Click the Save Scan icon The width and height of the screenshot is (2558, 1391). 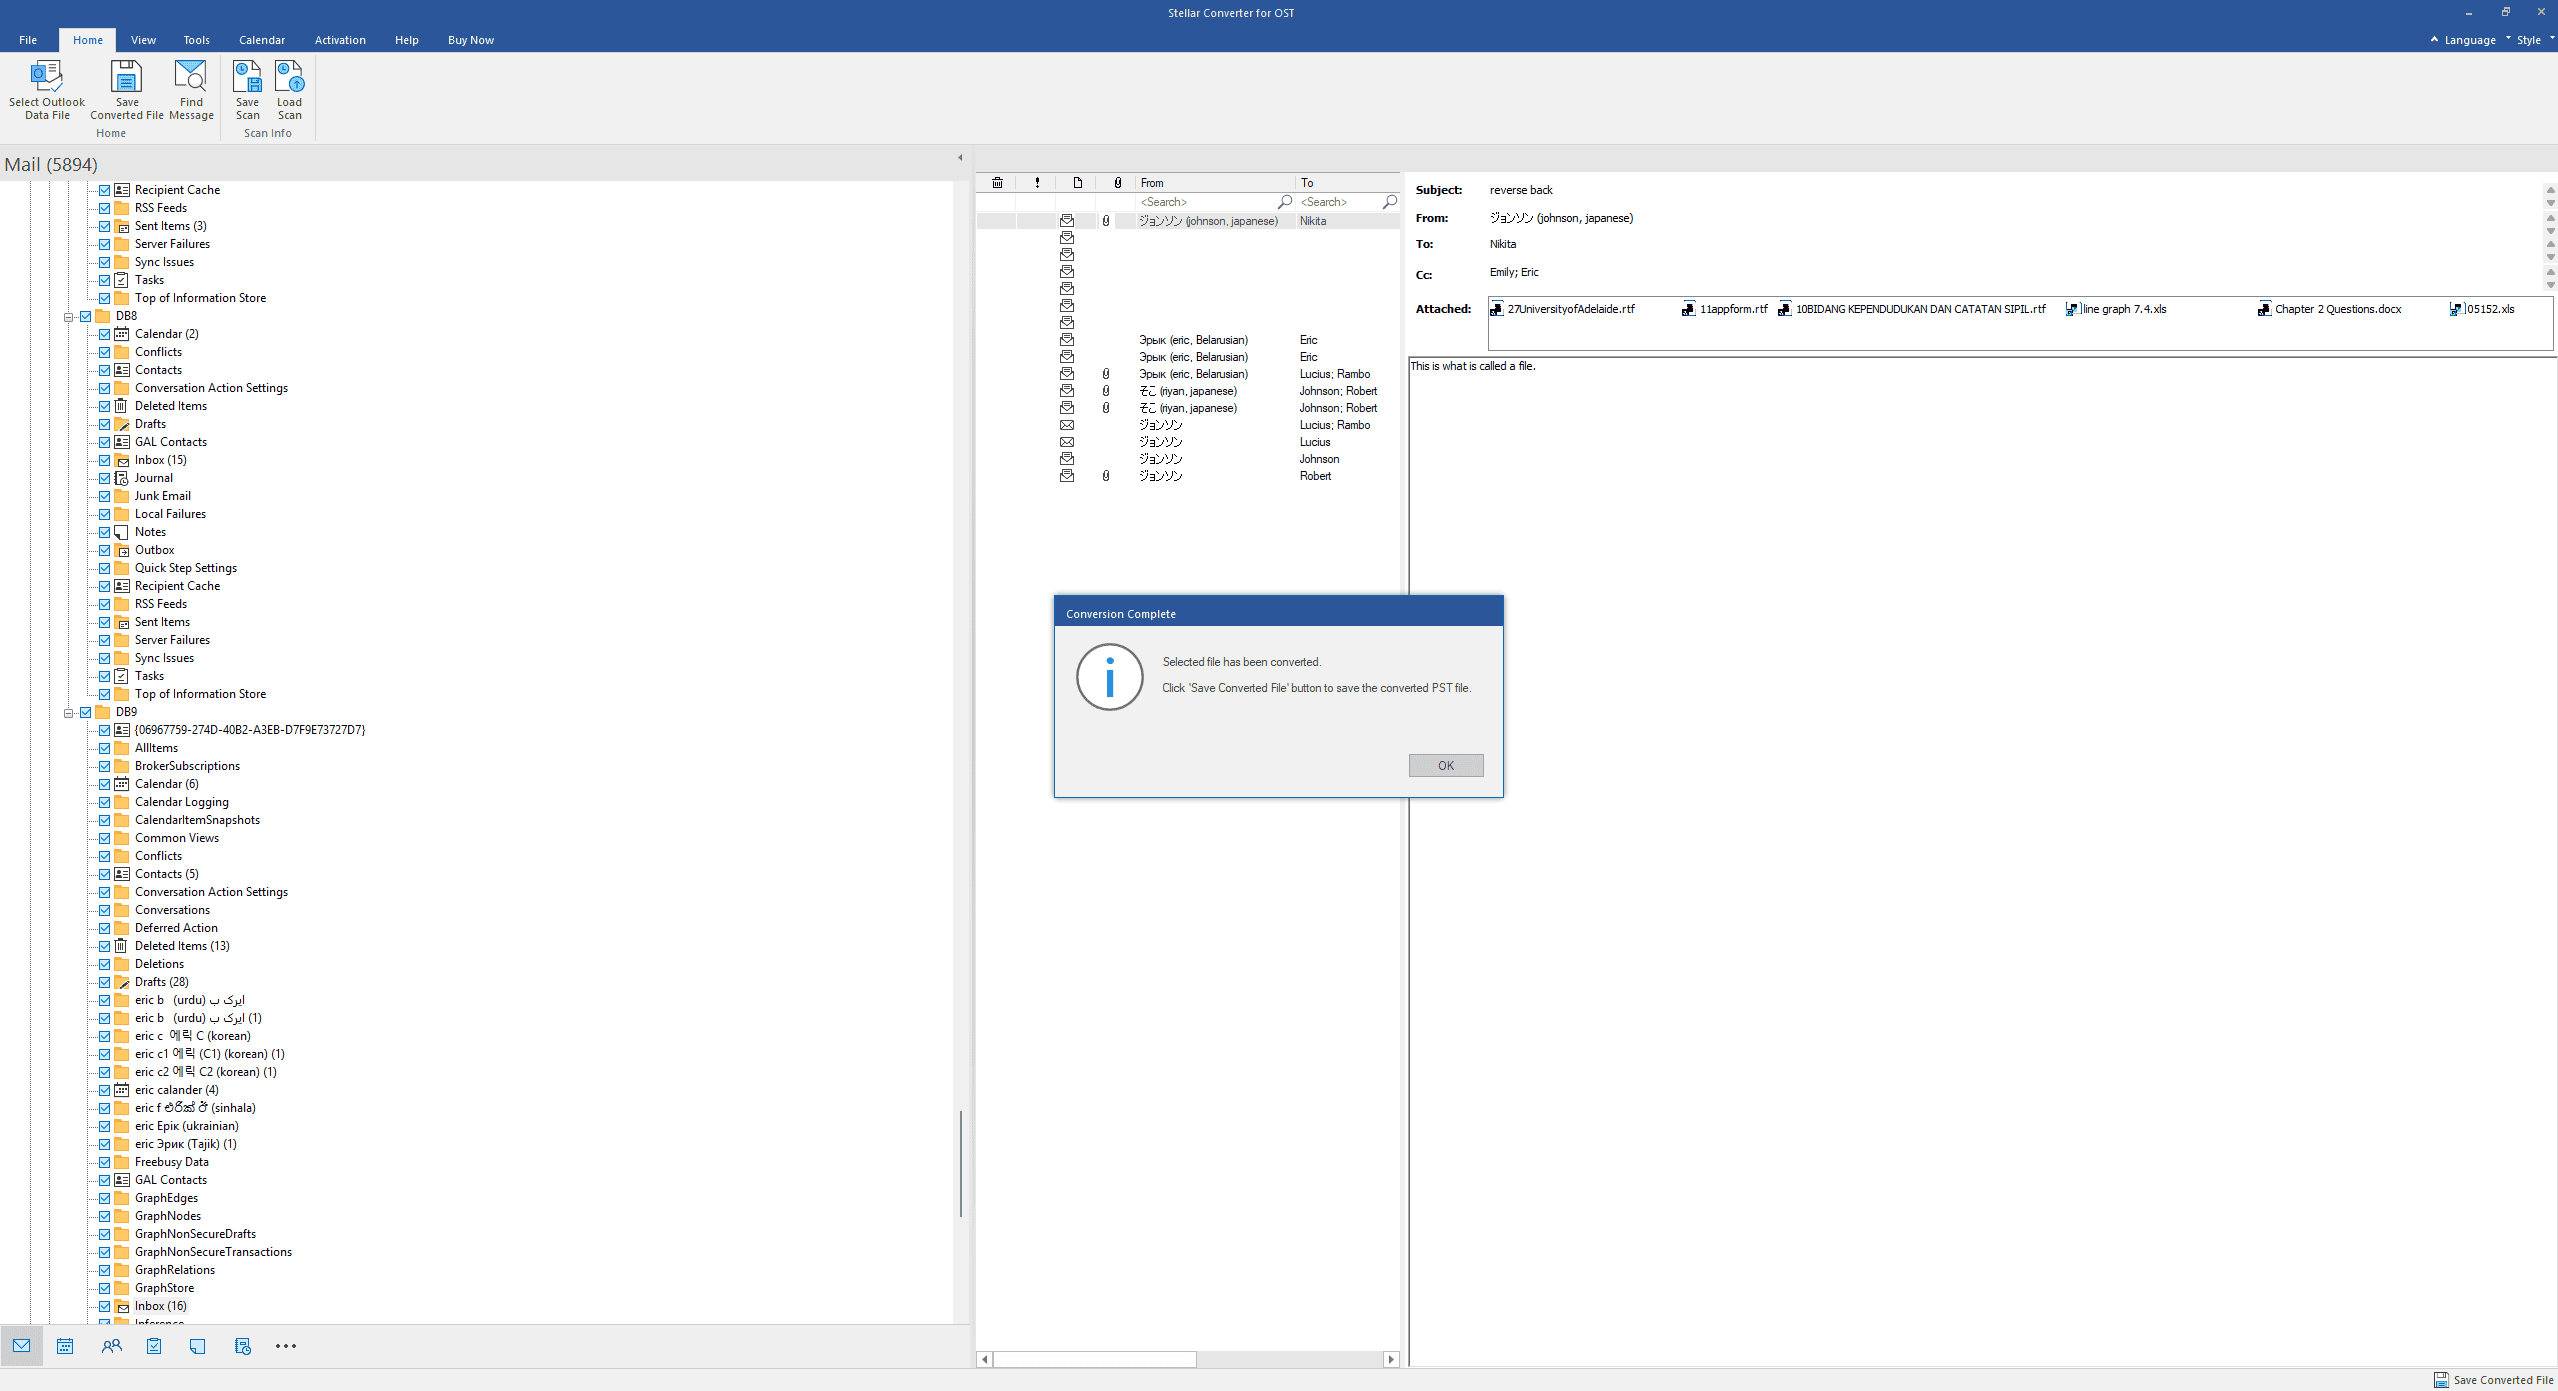point(247,90)
